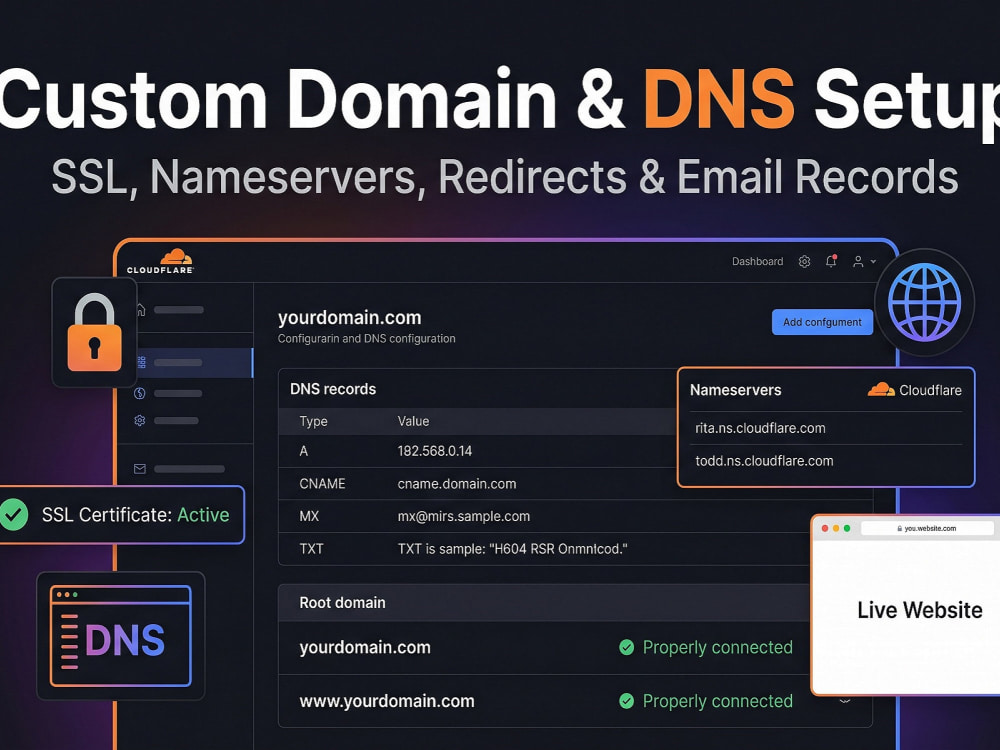Screen dimensions: 1000x750
Task: Click the Dashboard link in the header
Action: [x=757, y=261]
